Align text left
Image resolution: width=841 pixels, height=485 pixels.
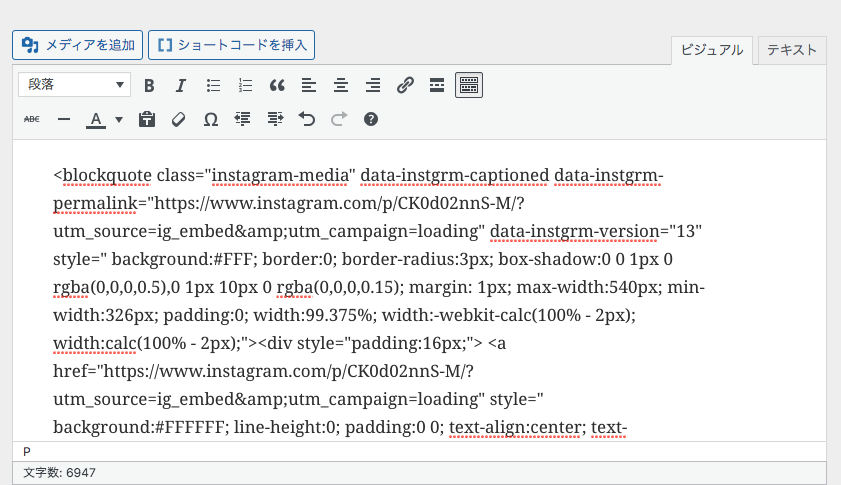(x=309, y=85)
